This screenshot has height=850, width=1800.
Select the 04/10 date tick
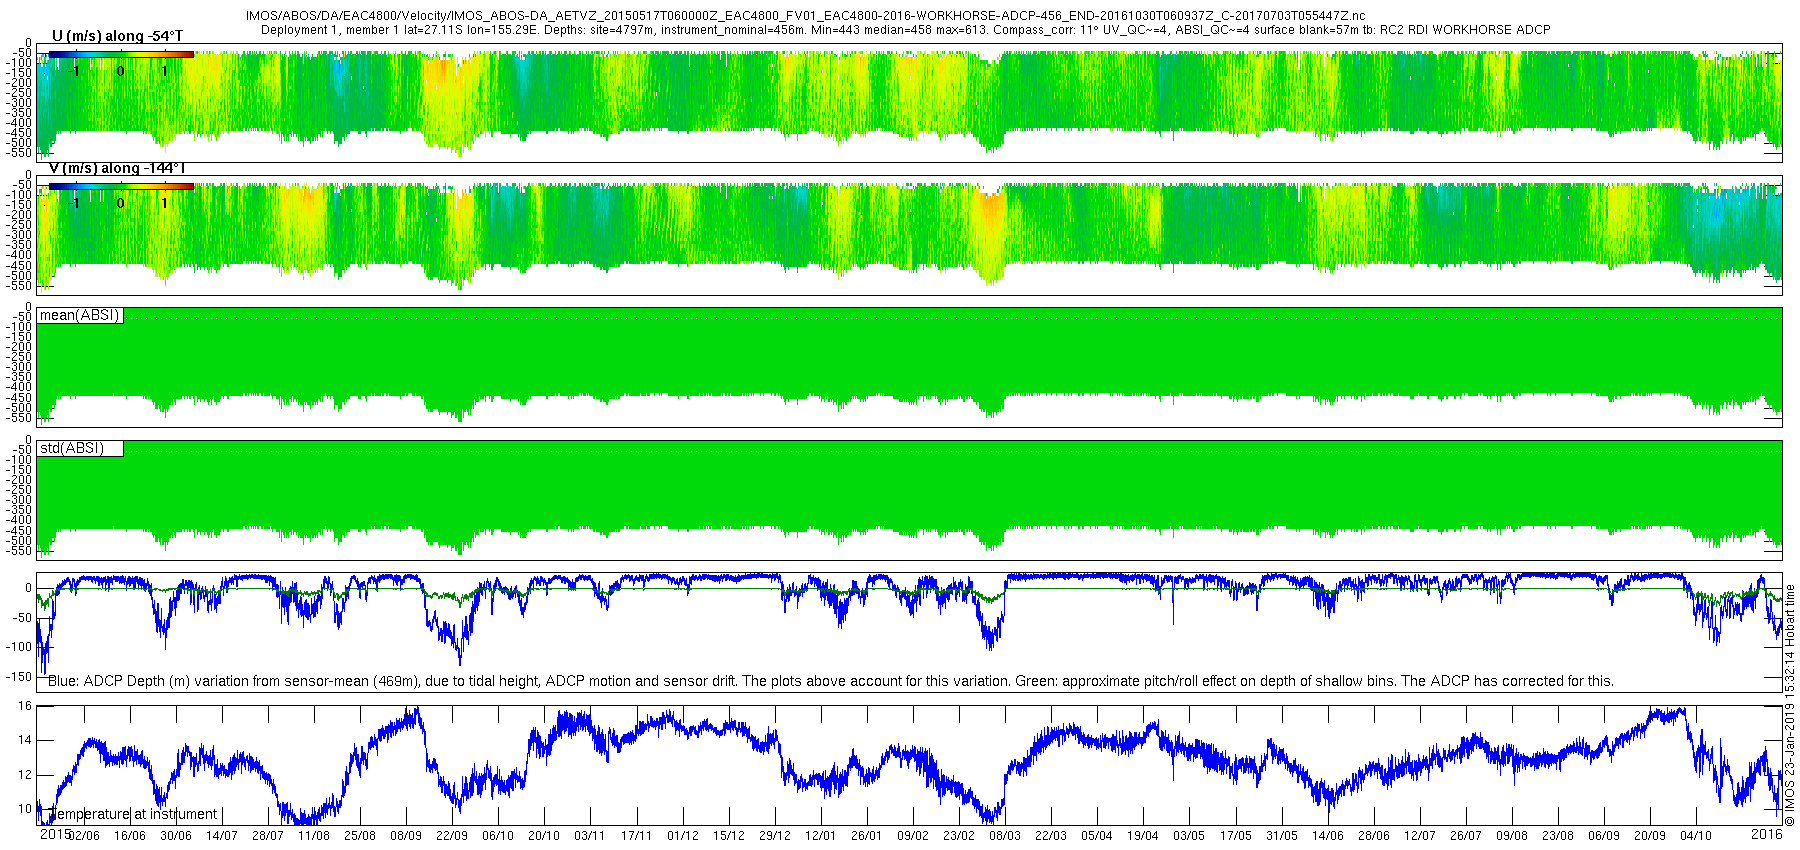click(1696, 836)
